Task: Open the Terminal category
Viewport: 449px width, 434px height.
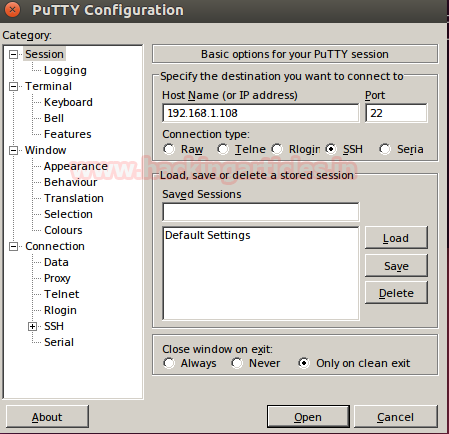Action: pyautogui.click(x=49, y=86)
